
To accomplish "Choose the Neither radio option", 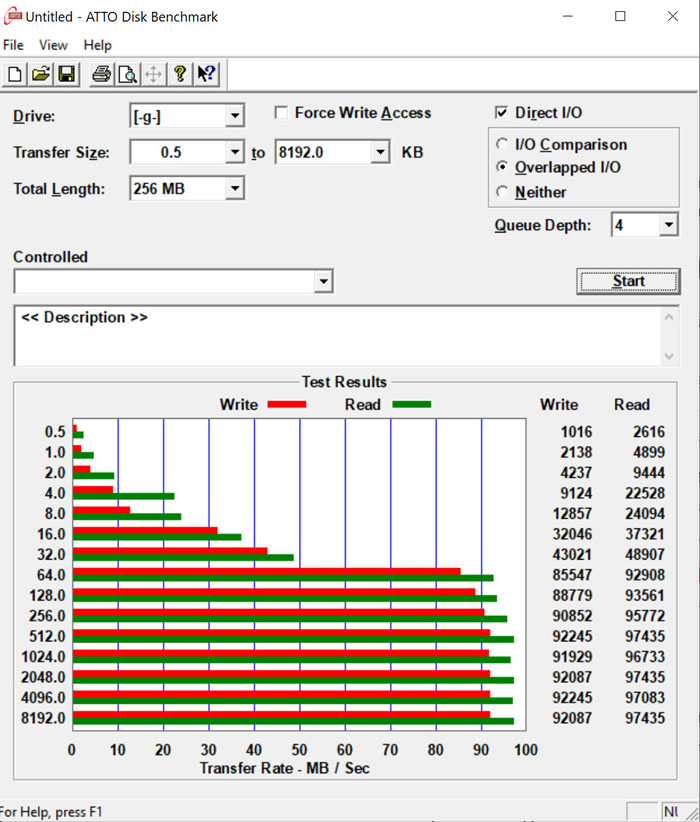I will (x=502, y=192).
